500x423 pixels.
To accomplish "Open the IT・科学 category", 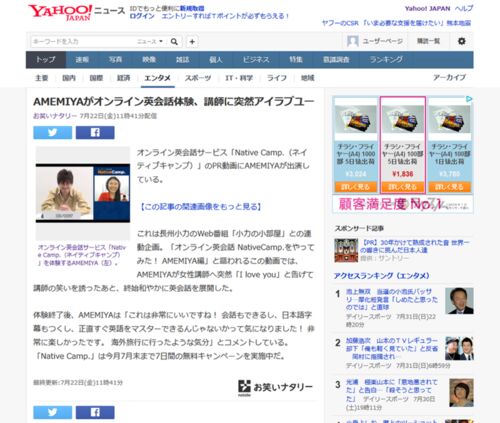I will pyautogui.click(x=239, y=78).
